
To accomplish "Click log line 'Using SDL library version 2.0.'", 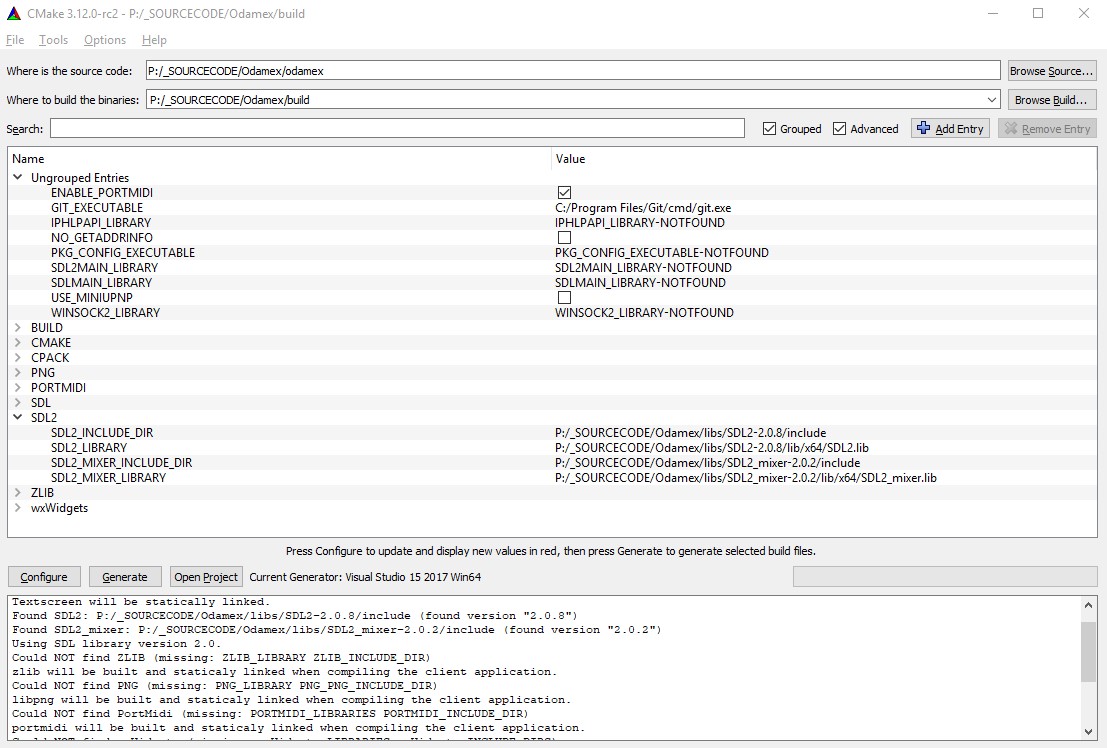I will 116,643.
